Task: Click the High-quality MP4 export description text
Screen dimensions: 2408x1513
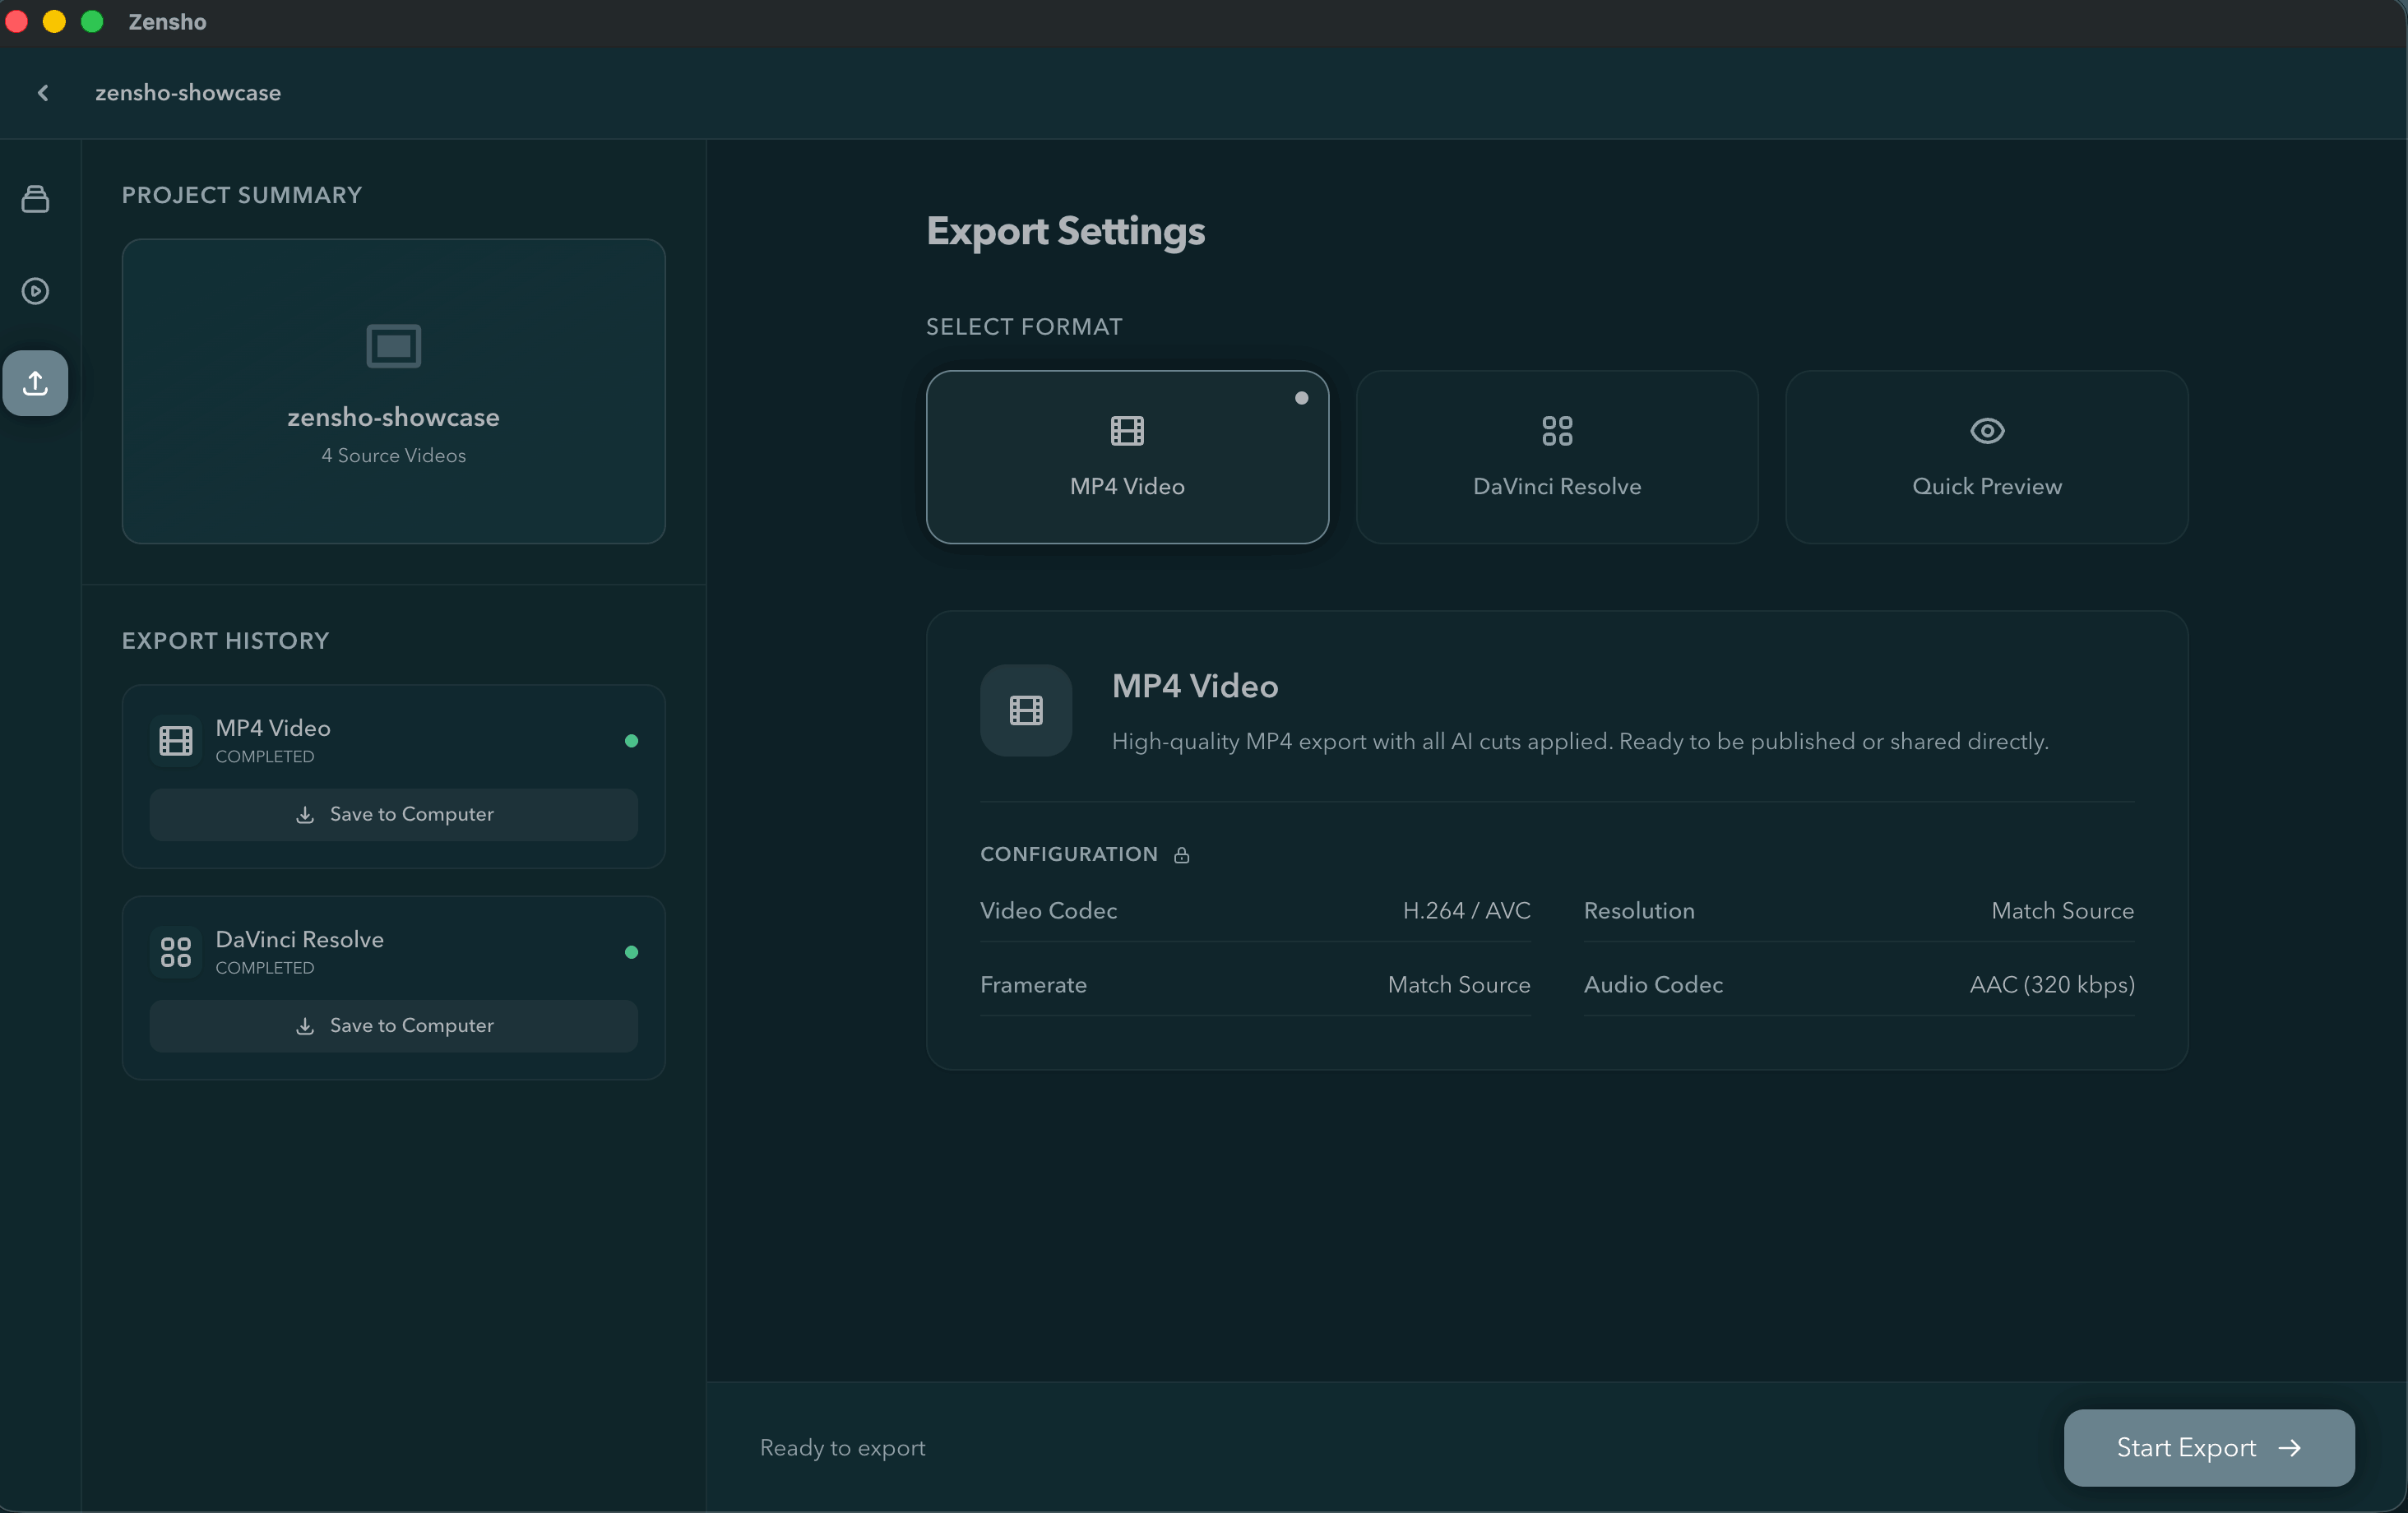Action: pyautogui.click(x=1580, y=742)
